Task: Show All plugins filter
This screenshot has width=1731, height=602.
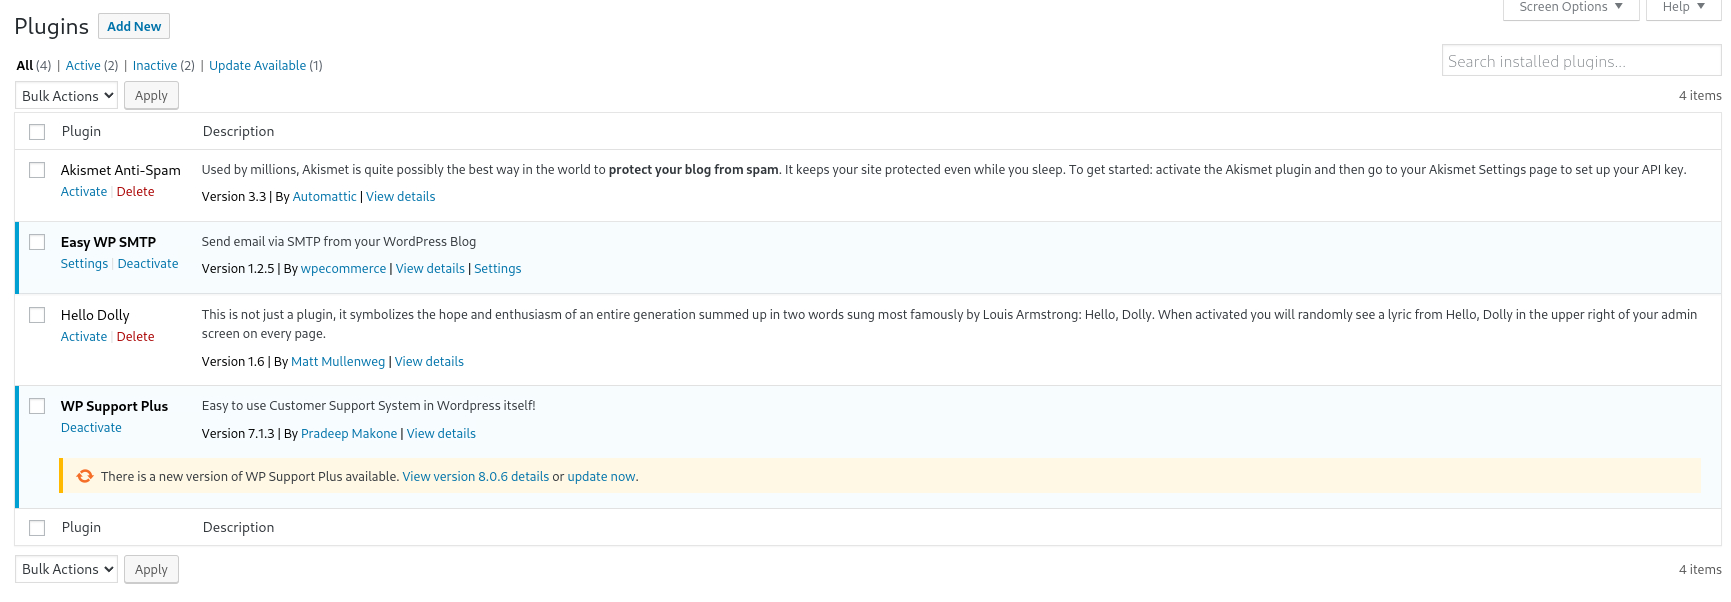Action: coord(25,66)
